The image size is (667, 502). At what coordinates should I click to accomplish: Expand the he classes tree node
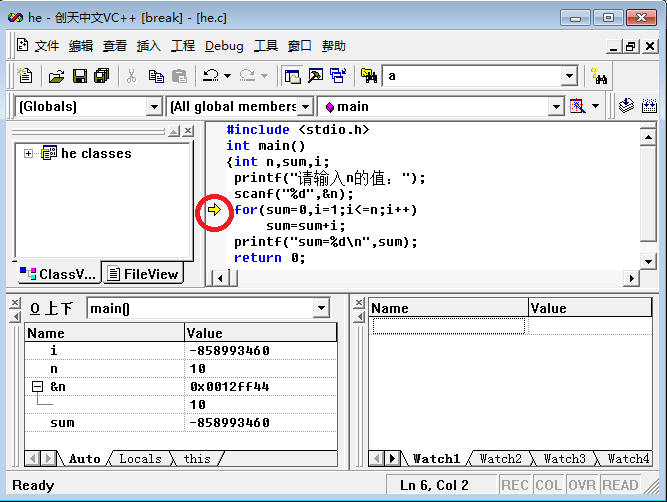[28, 153]
